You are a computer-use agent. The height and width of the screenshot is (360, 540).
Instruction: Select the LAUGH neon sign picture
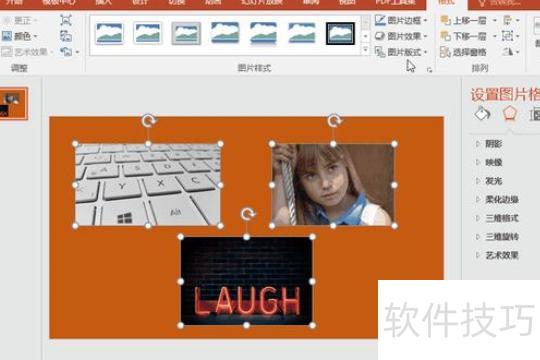point(246,281)
